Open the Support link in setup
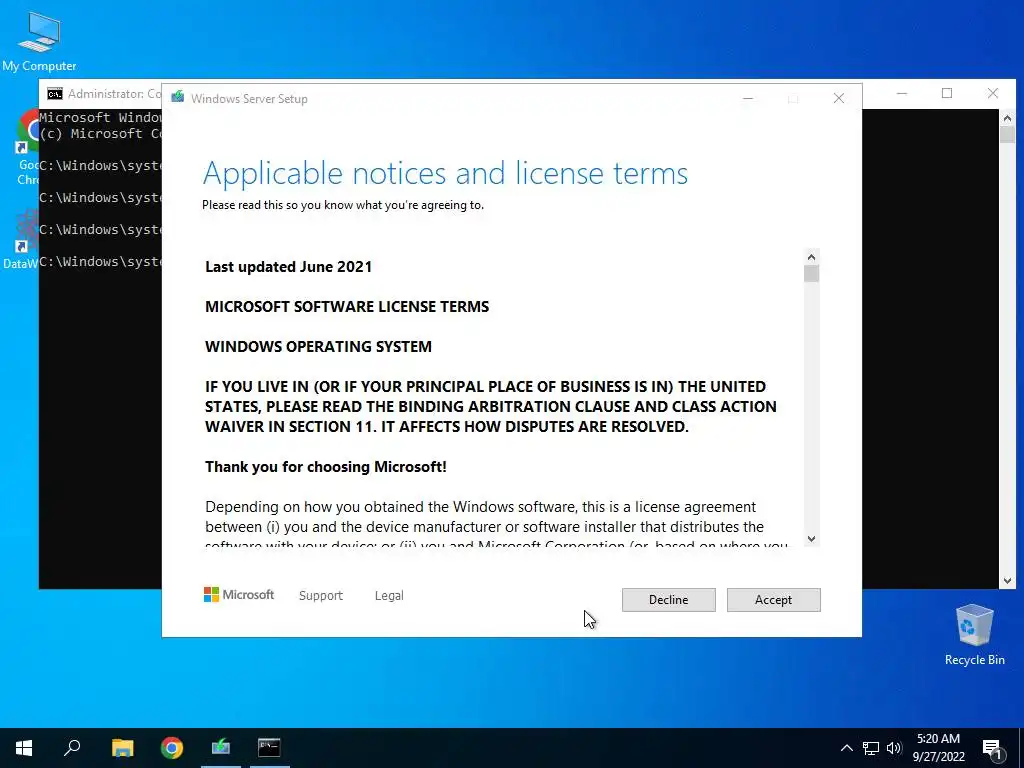The height and width of the screenshot is (768, 1024). (x=321, y=596)
